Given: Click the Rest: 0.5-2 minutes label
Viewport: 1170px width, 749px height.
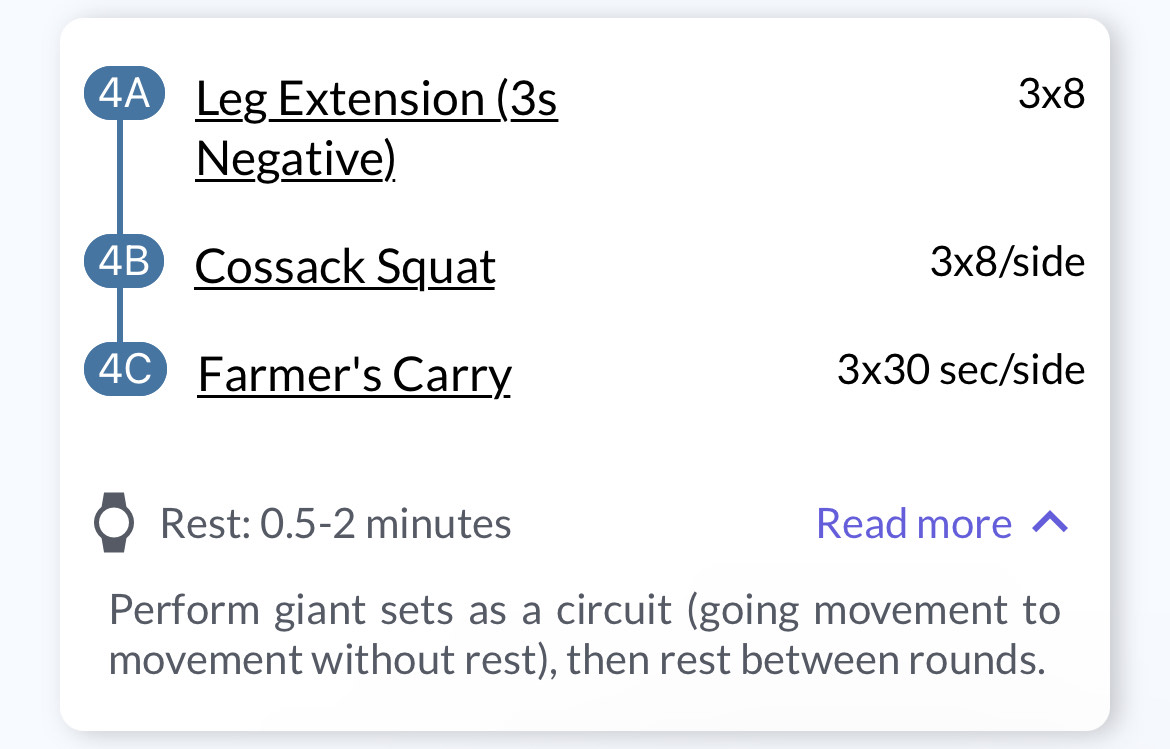Looking at the screenshot, I should [336, 523].
